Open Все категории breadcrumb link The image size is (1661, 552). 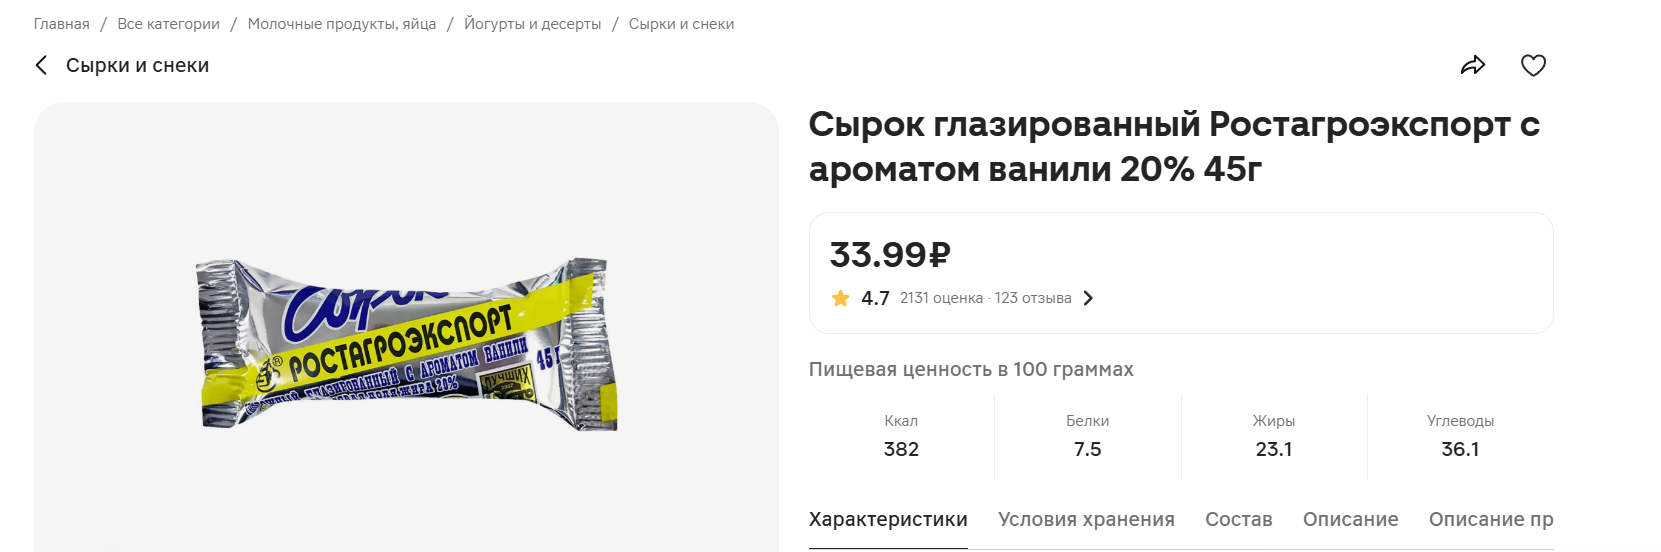[x=168, y=24]
